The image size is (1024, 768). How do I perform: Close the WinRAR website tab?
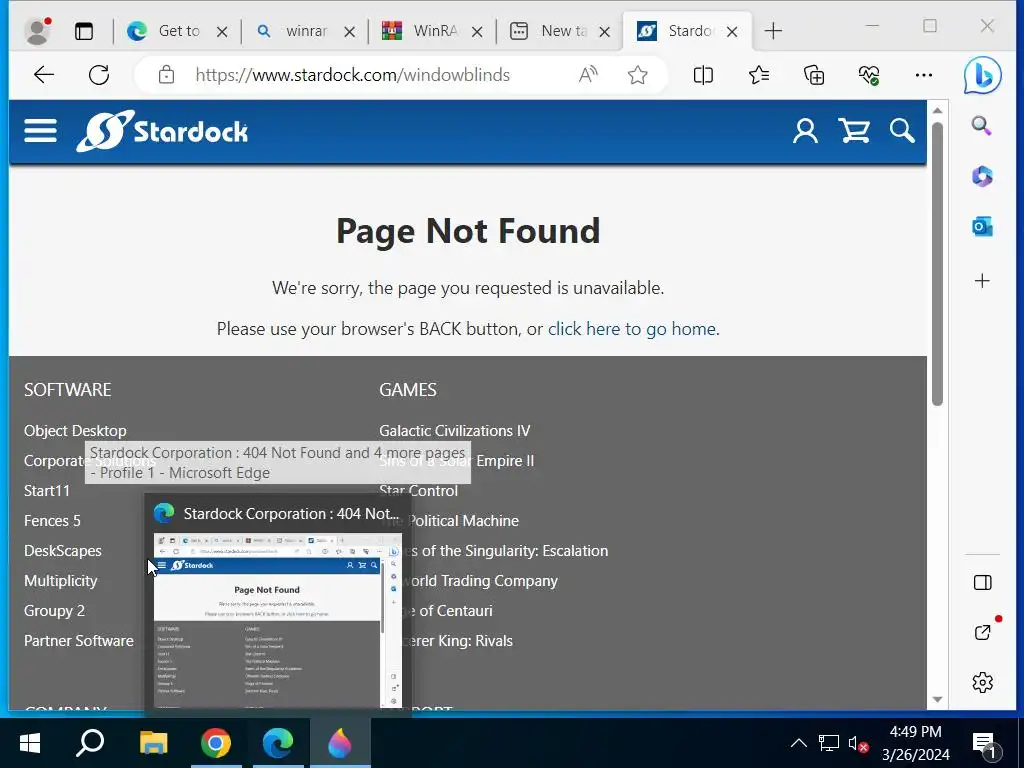(477, 31)
